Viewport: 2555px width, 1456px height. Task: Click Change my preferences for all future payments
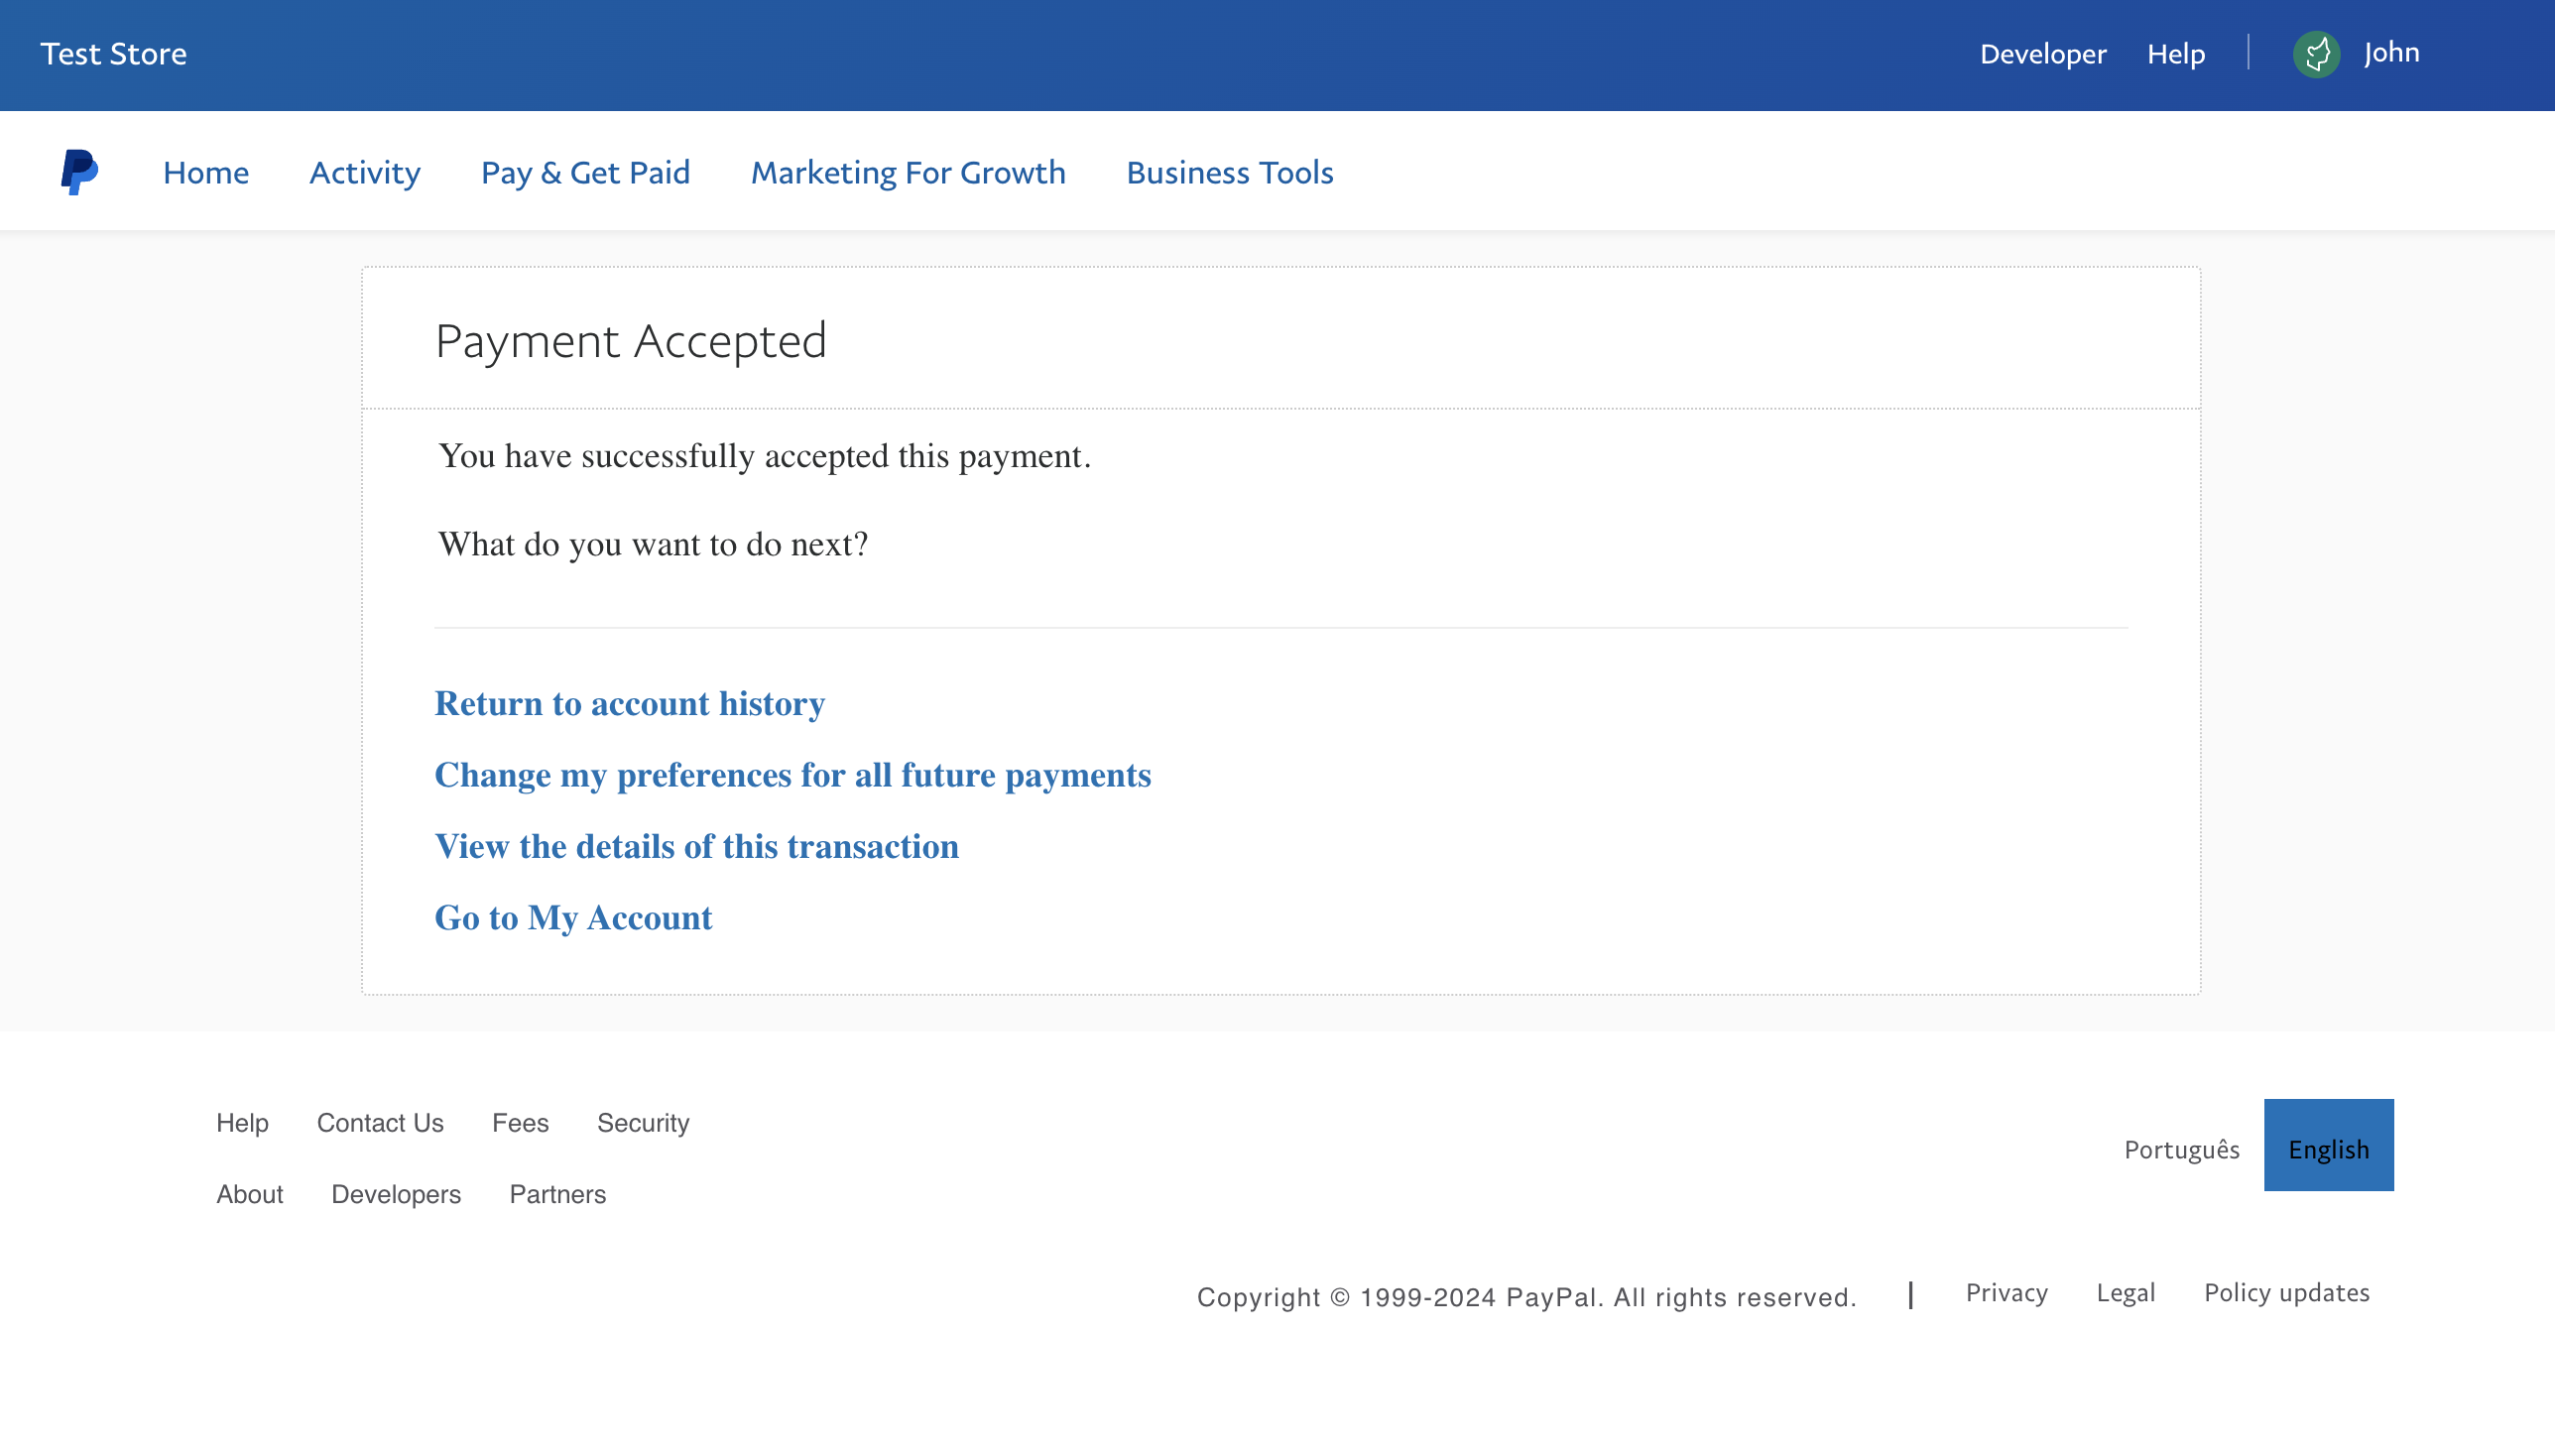(793, 775)
